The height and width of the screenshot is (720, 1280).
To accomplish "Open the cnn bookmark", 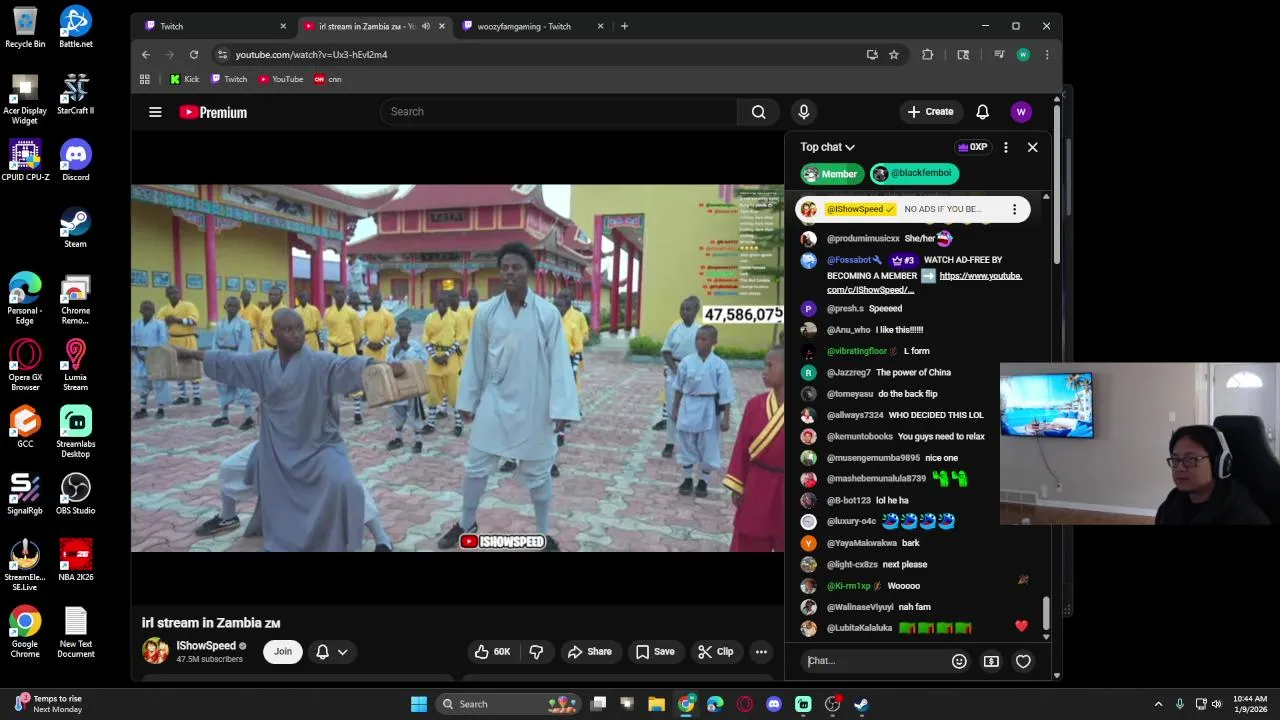I will 328,79.
